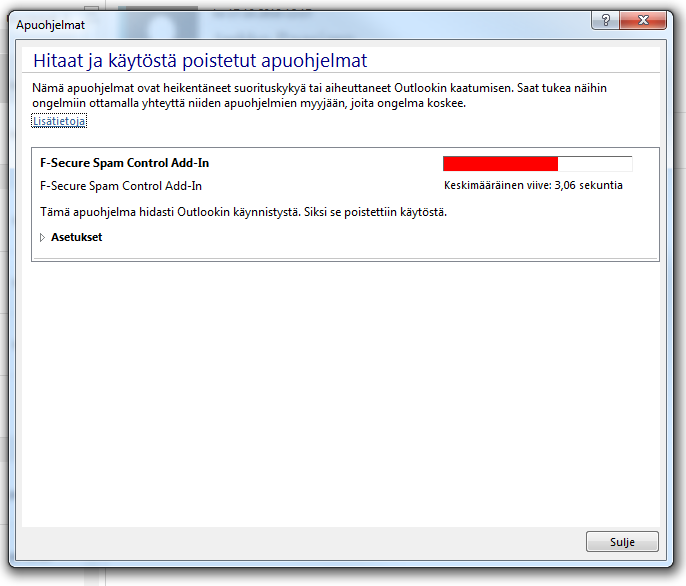Select the bold F-Secure Spam Control Add-In title
This screenshot has width=686, height=586.
125,163
